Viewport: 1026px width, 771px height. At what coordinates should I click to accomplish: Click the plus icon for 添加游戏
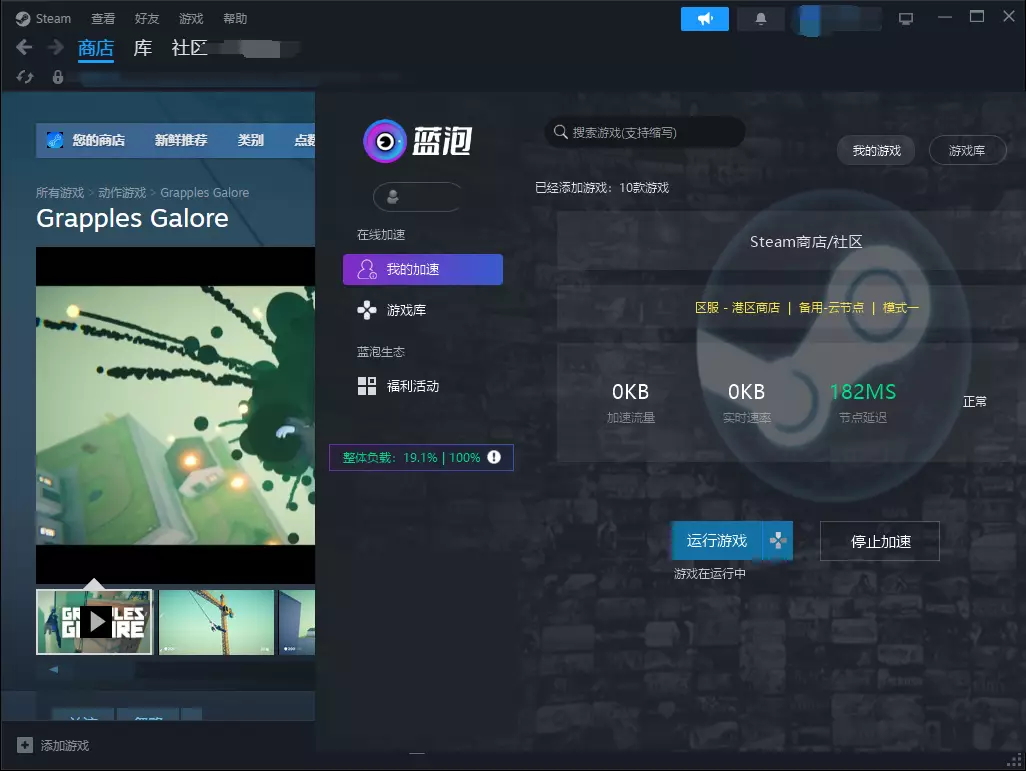[24, 745]
